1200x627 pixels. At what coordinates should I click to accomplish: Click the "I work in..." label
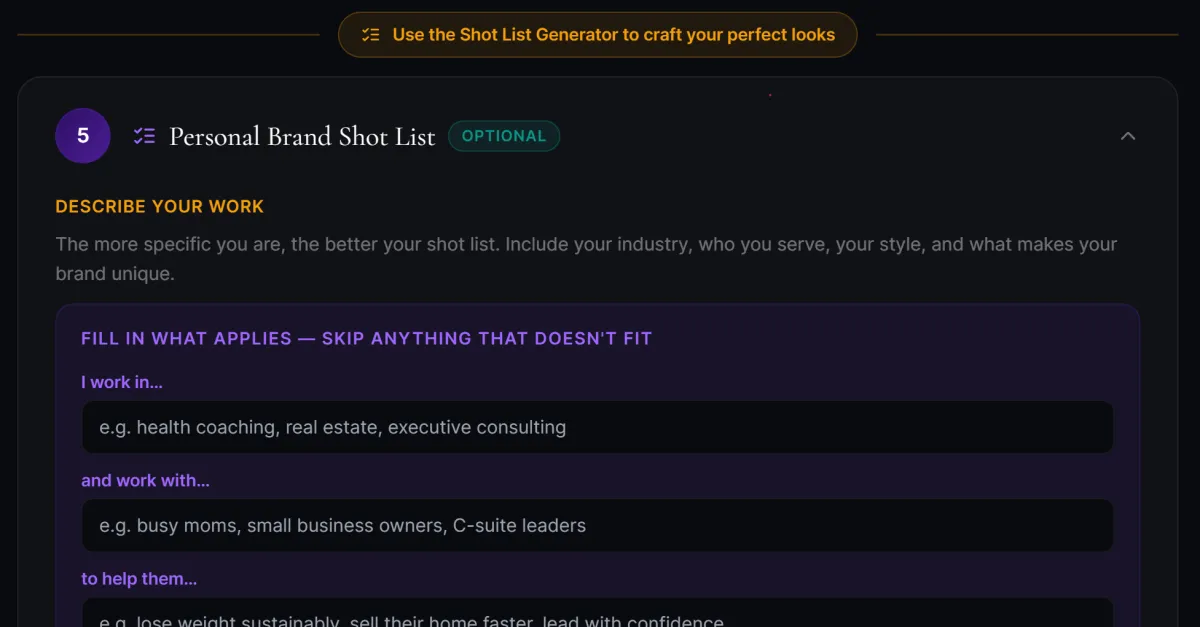pos(122,382)
